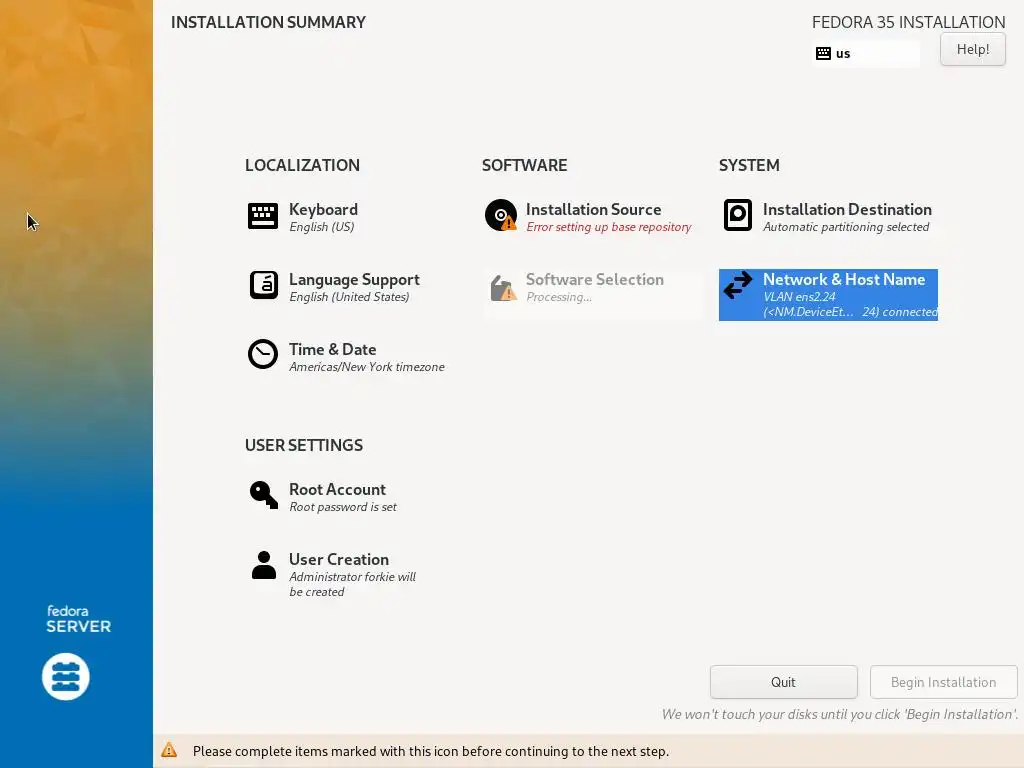Click 'English (United States)' text
Screen dimensions: 1024x768
349,297
